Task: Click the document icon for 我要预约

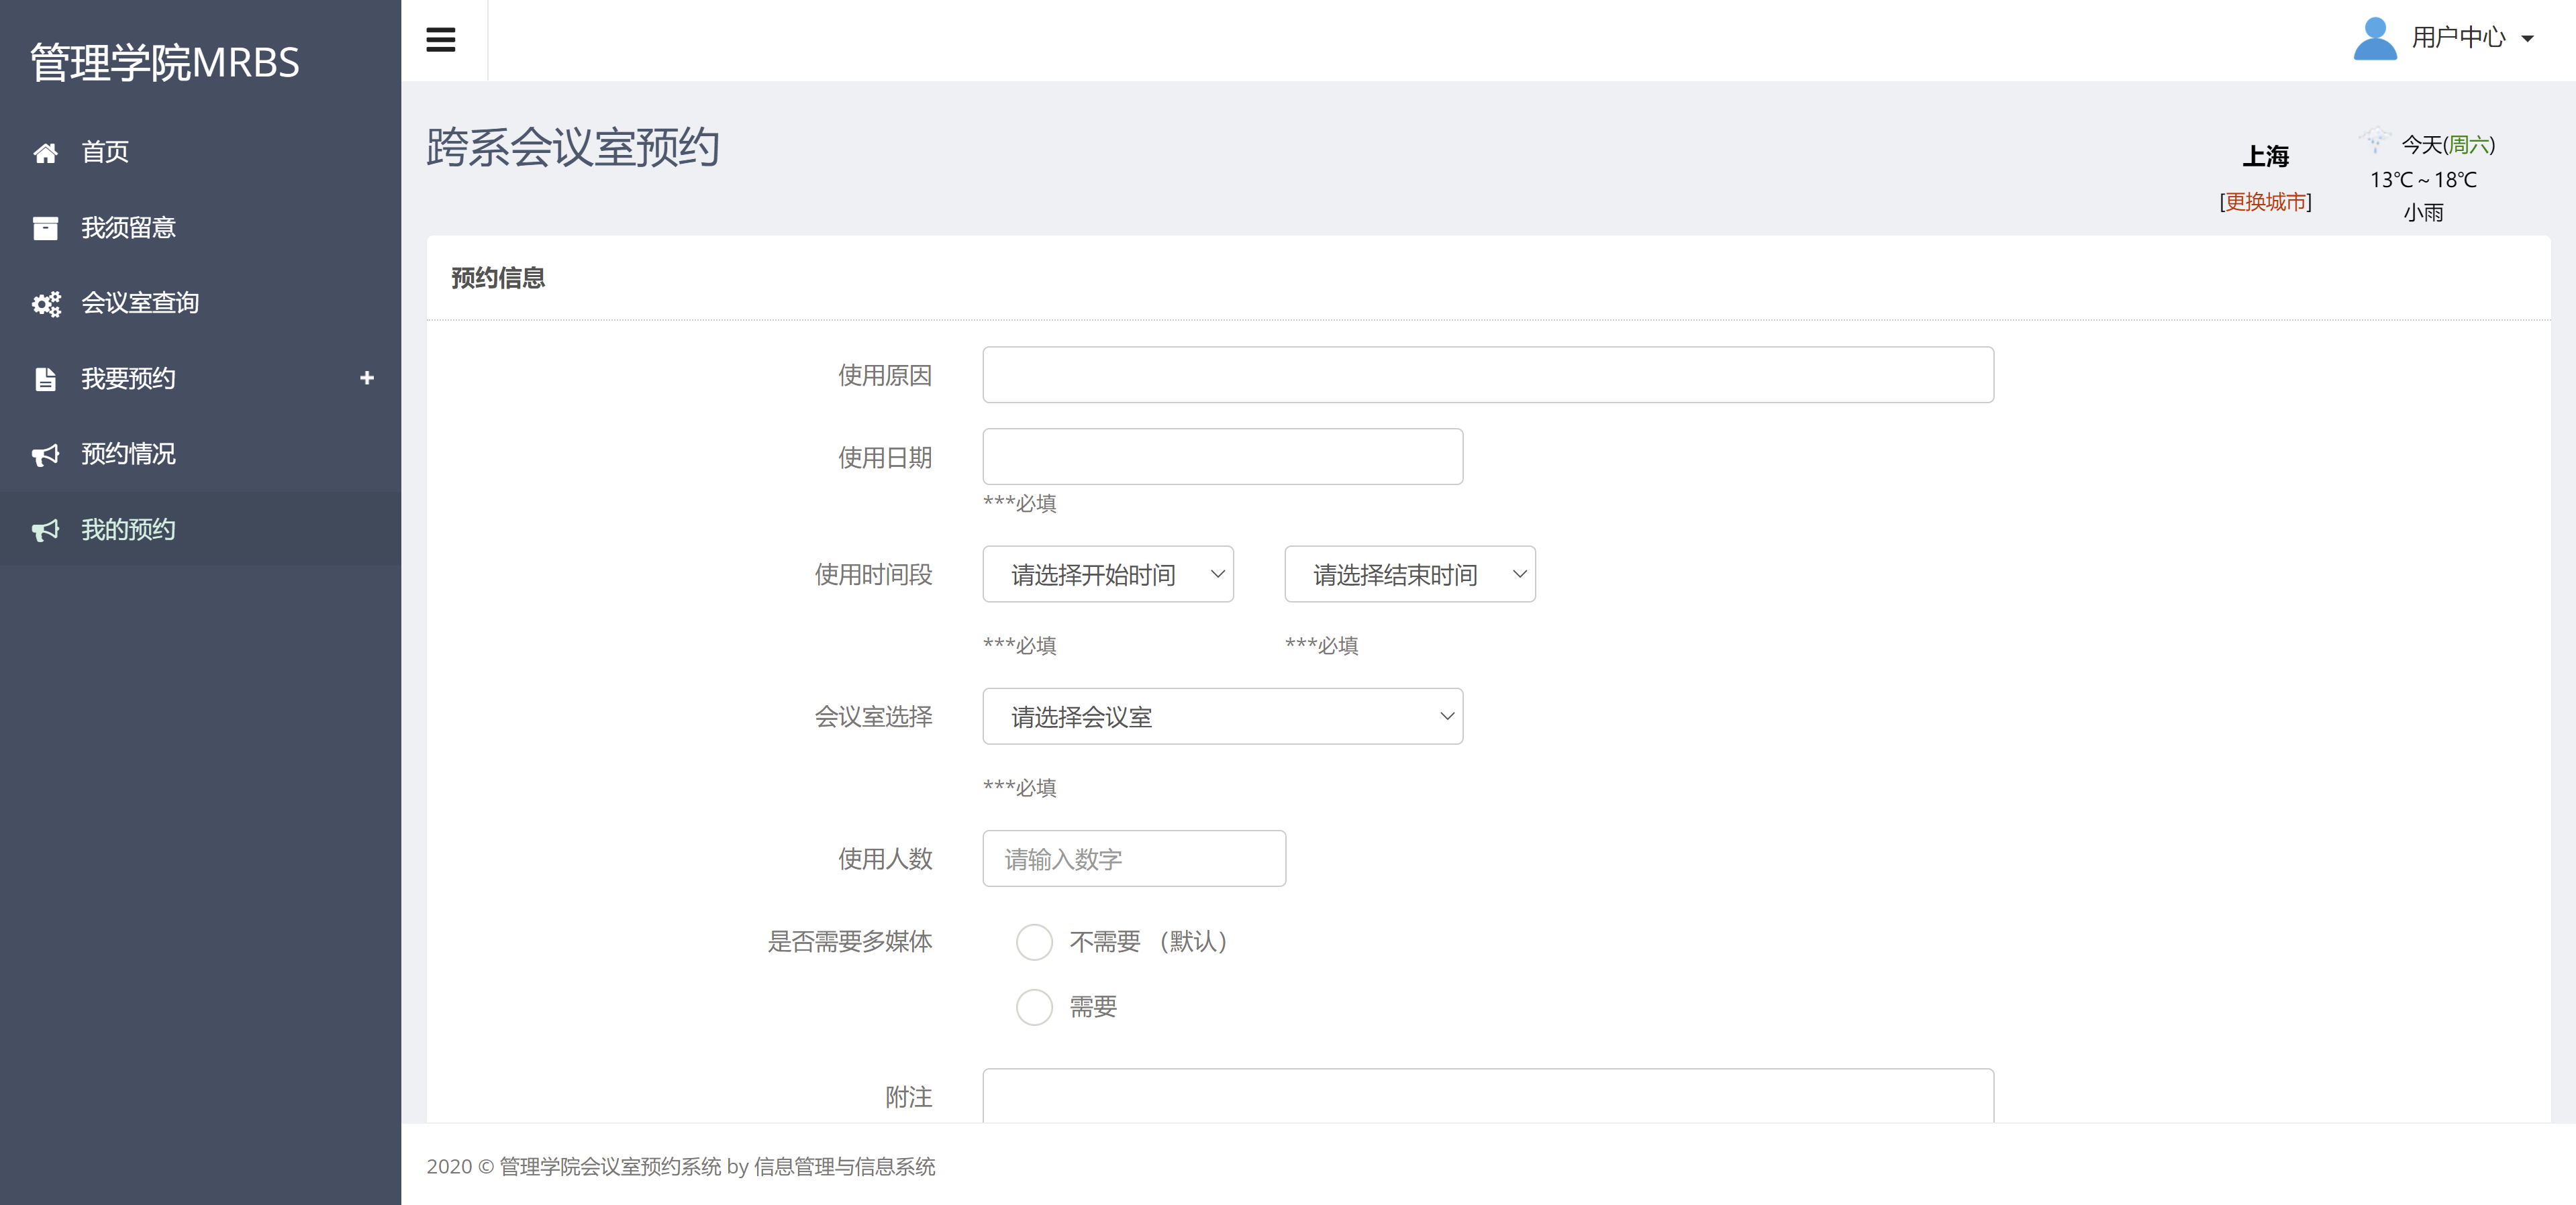Action: 46,378
